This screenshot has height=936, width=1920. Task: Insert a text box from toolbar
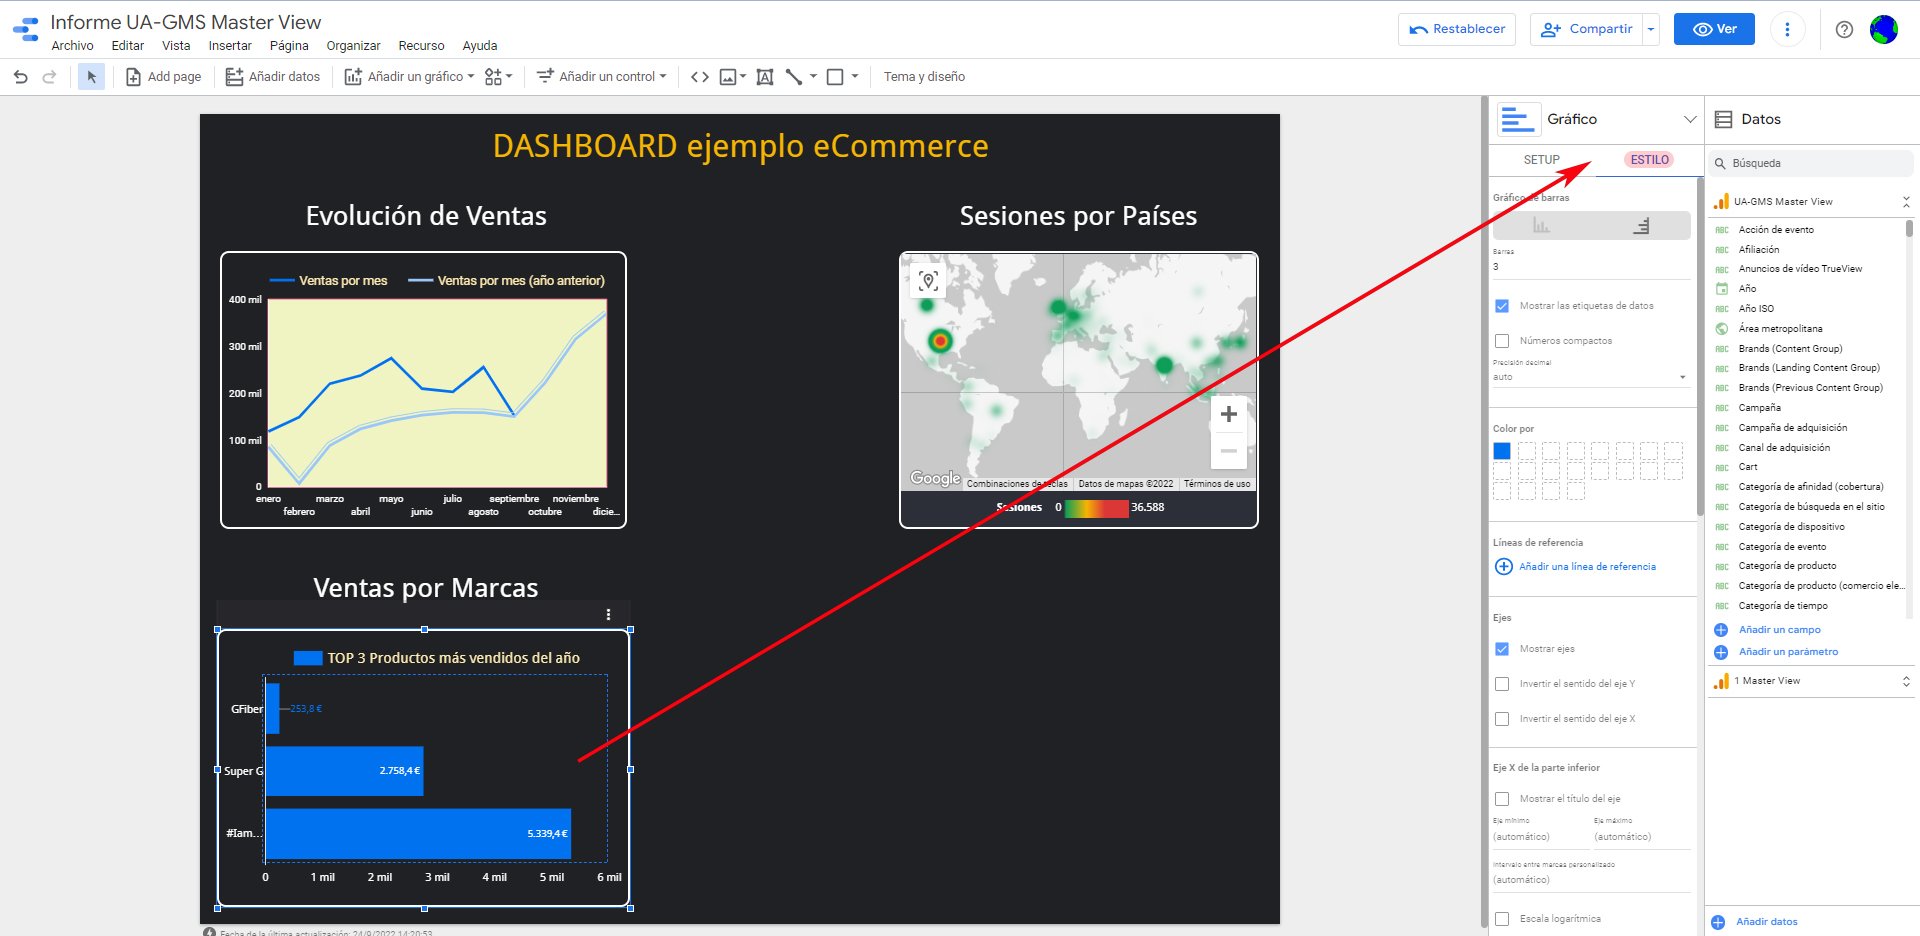[x=765, y=77]
